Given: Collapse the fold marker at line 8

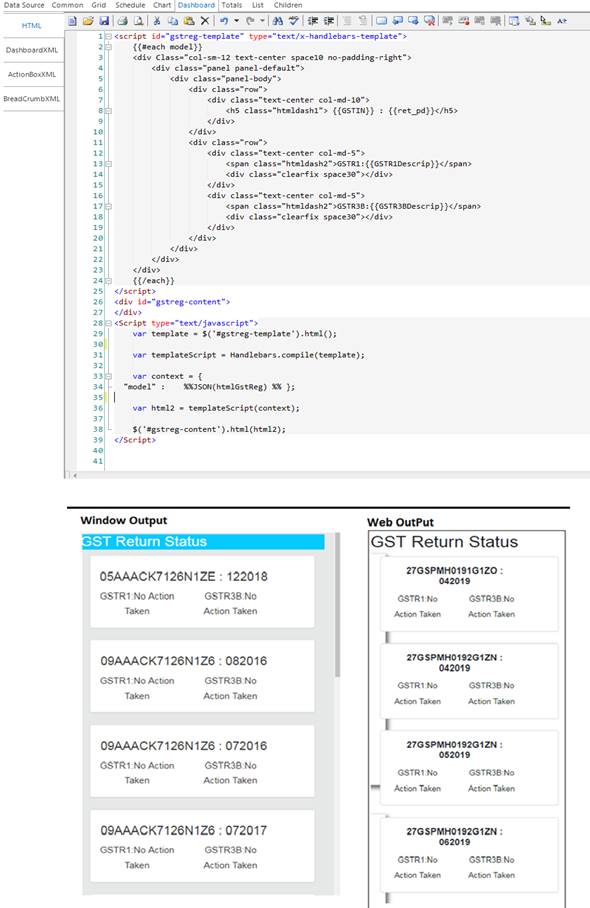Looking at the screenshot, I should pos(108,111).
